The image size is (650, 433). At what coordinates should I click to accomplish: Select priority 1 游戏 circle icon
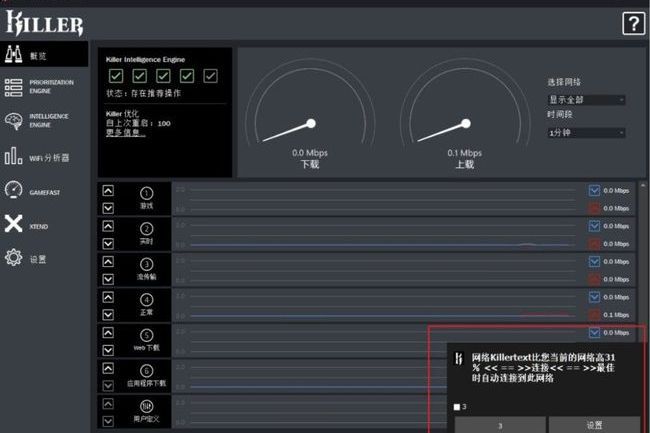pyautogui.click(x=146, y=193)
